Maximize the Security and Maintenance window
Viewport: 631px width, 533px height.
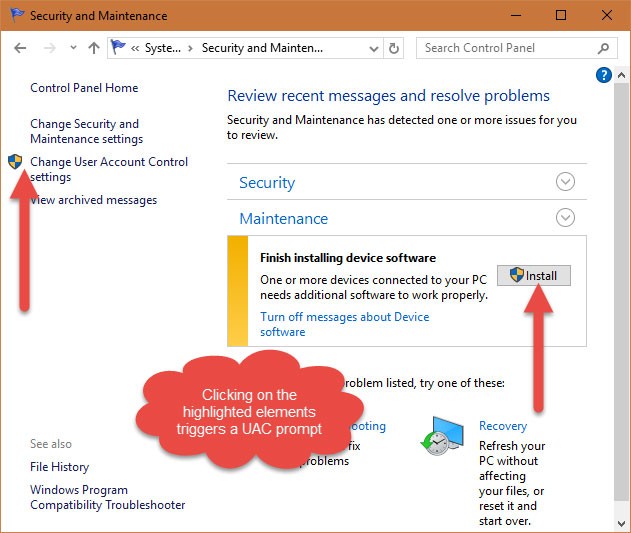tap(561, 15)
